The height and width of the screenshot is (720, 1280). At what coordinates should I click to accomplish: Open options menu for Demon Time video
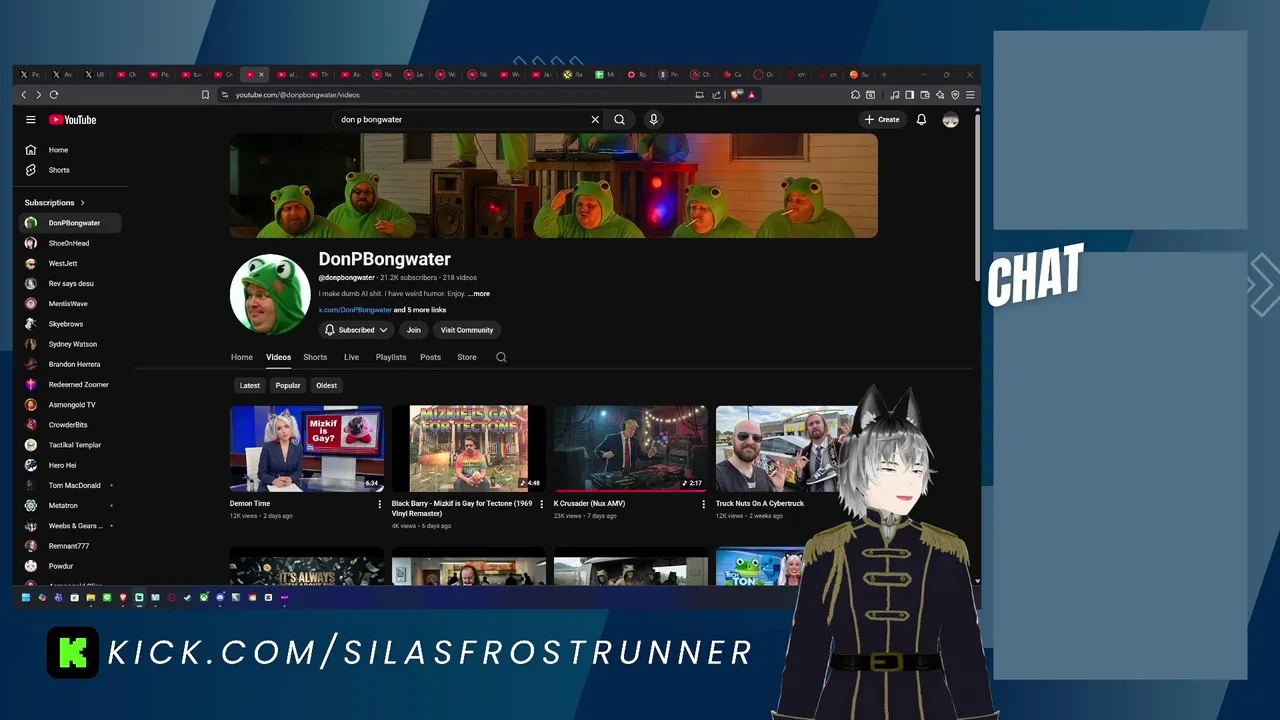click(379, 504)
